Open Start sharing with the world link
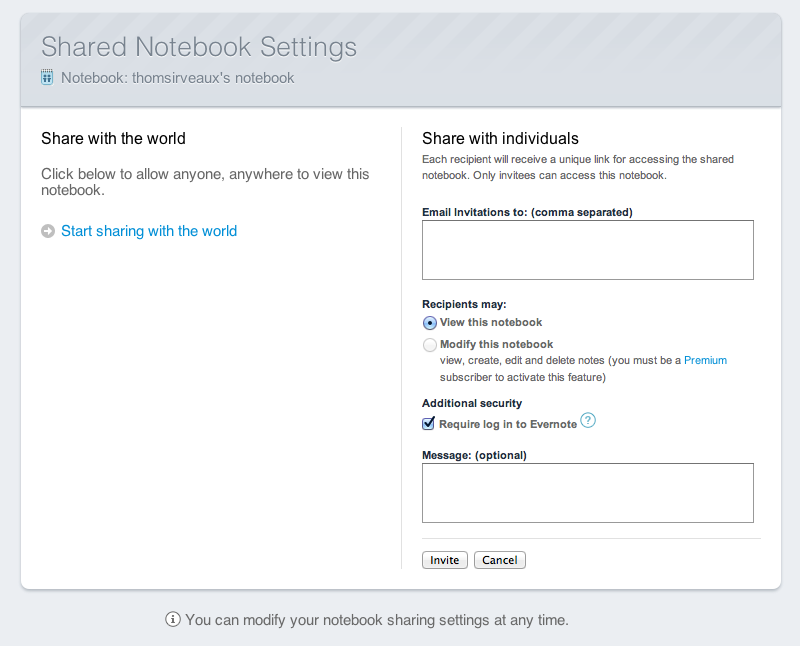Screen dimensions: 800x646 tap(149, 231)
